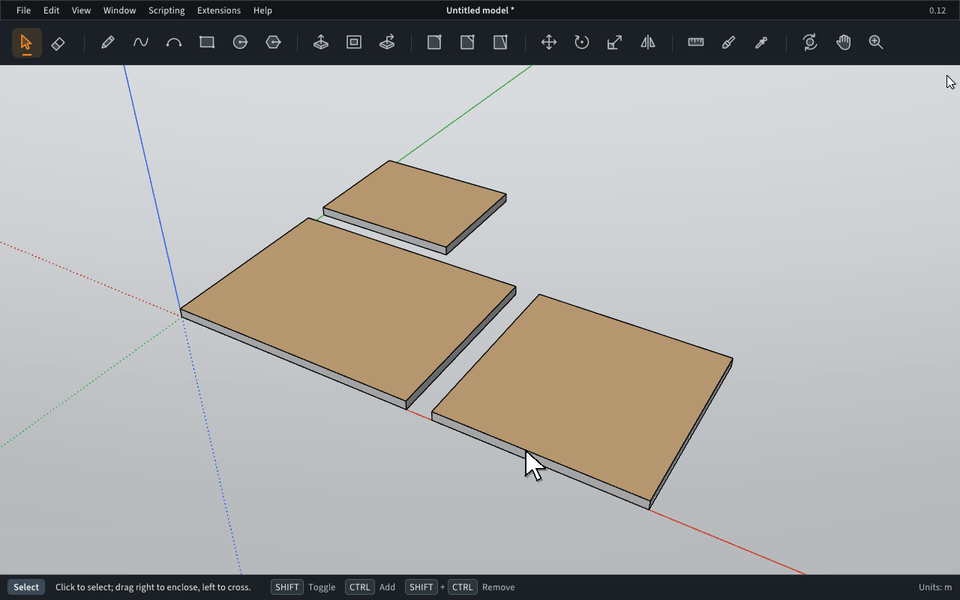Click the Untitled model title
Viewport: 960px width, 600px height.
(x=480, y=10)
